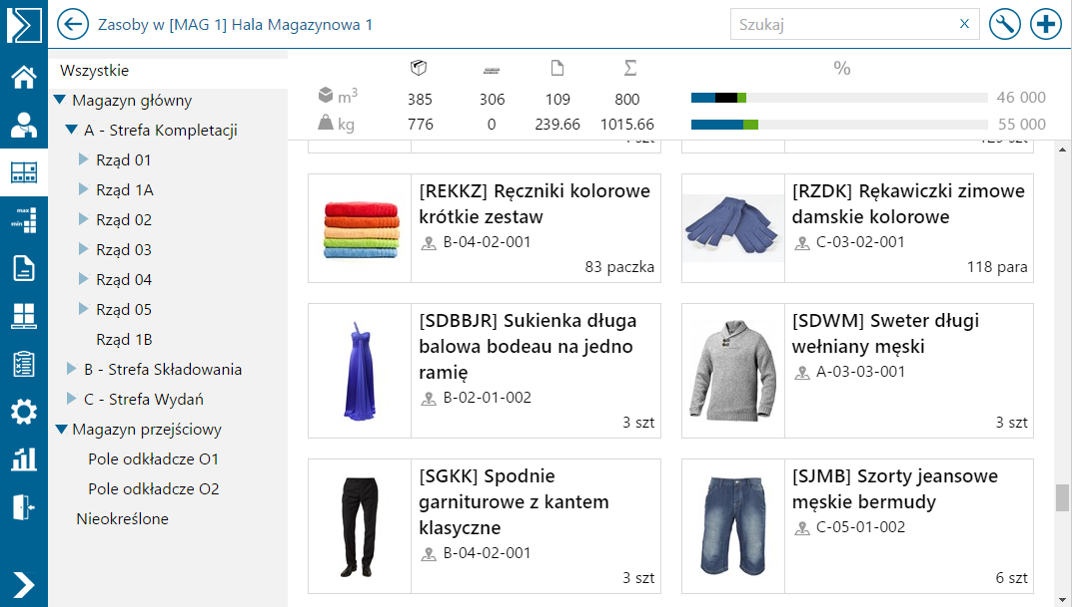Viewport: 1072px width, 607px height.
Task: Click the logout door icon in sidebar
Action: click(x=24, y=508)
